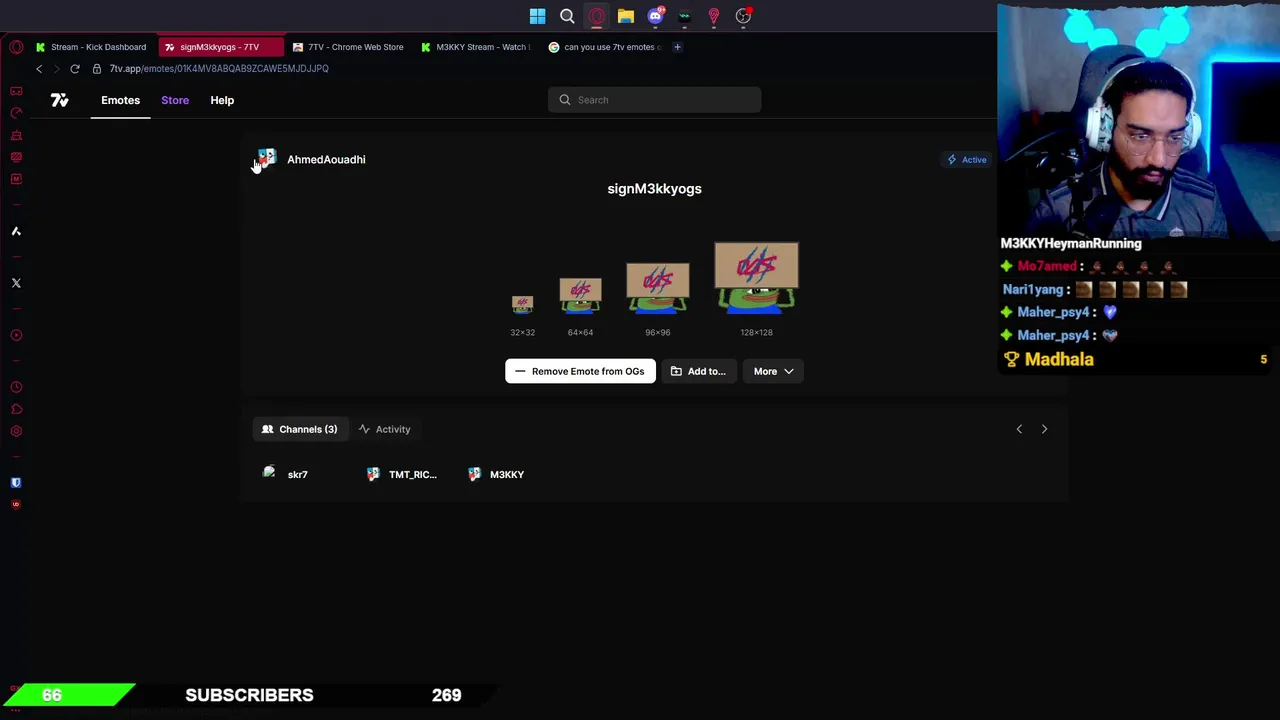The height and width of the screenshot is (720, 1280).
Task: Click the emote title signM3kkyogs
Action: point(654,189)
